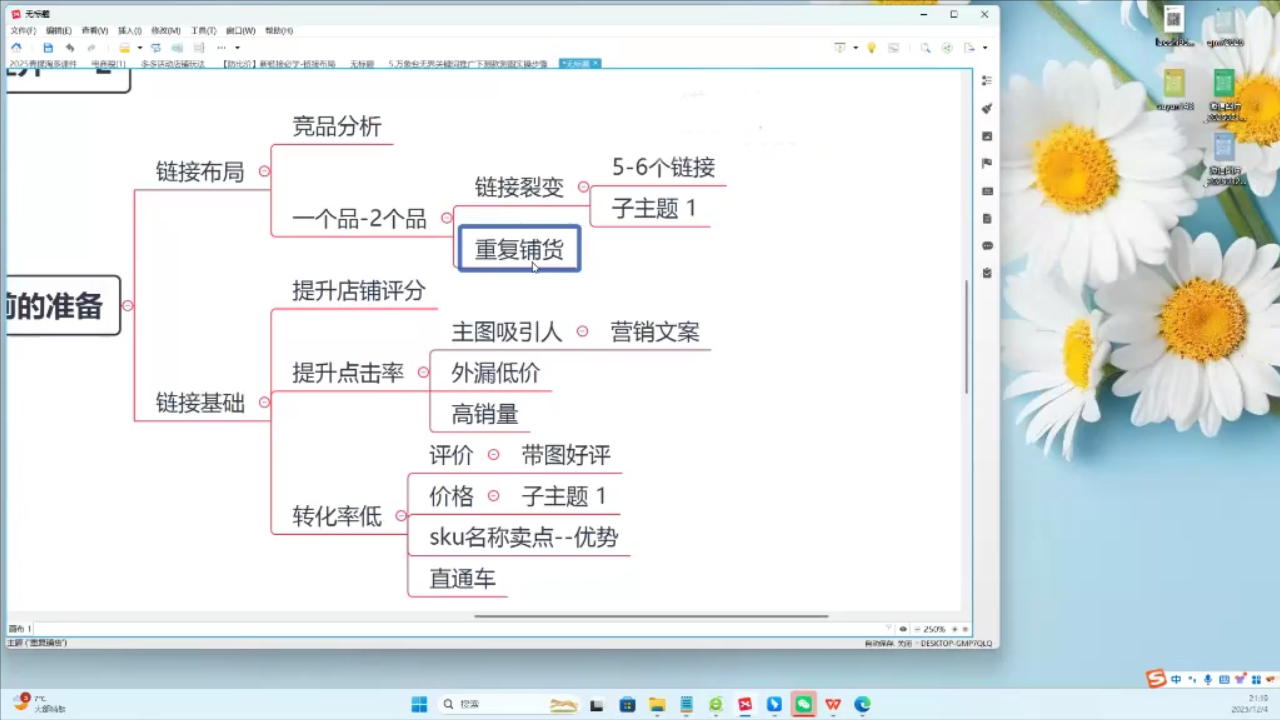This screenshot has height=720, width=1280.
Task: Collapse the 转化率低 branch toggle
Action: 401,516
